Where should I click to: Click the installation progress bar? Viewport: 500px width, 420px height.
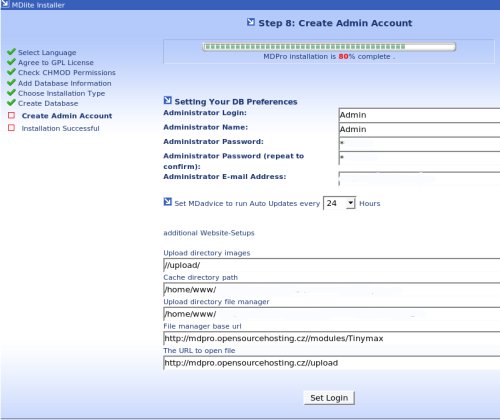(x=329, y=47)
